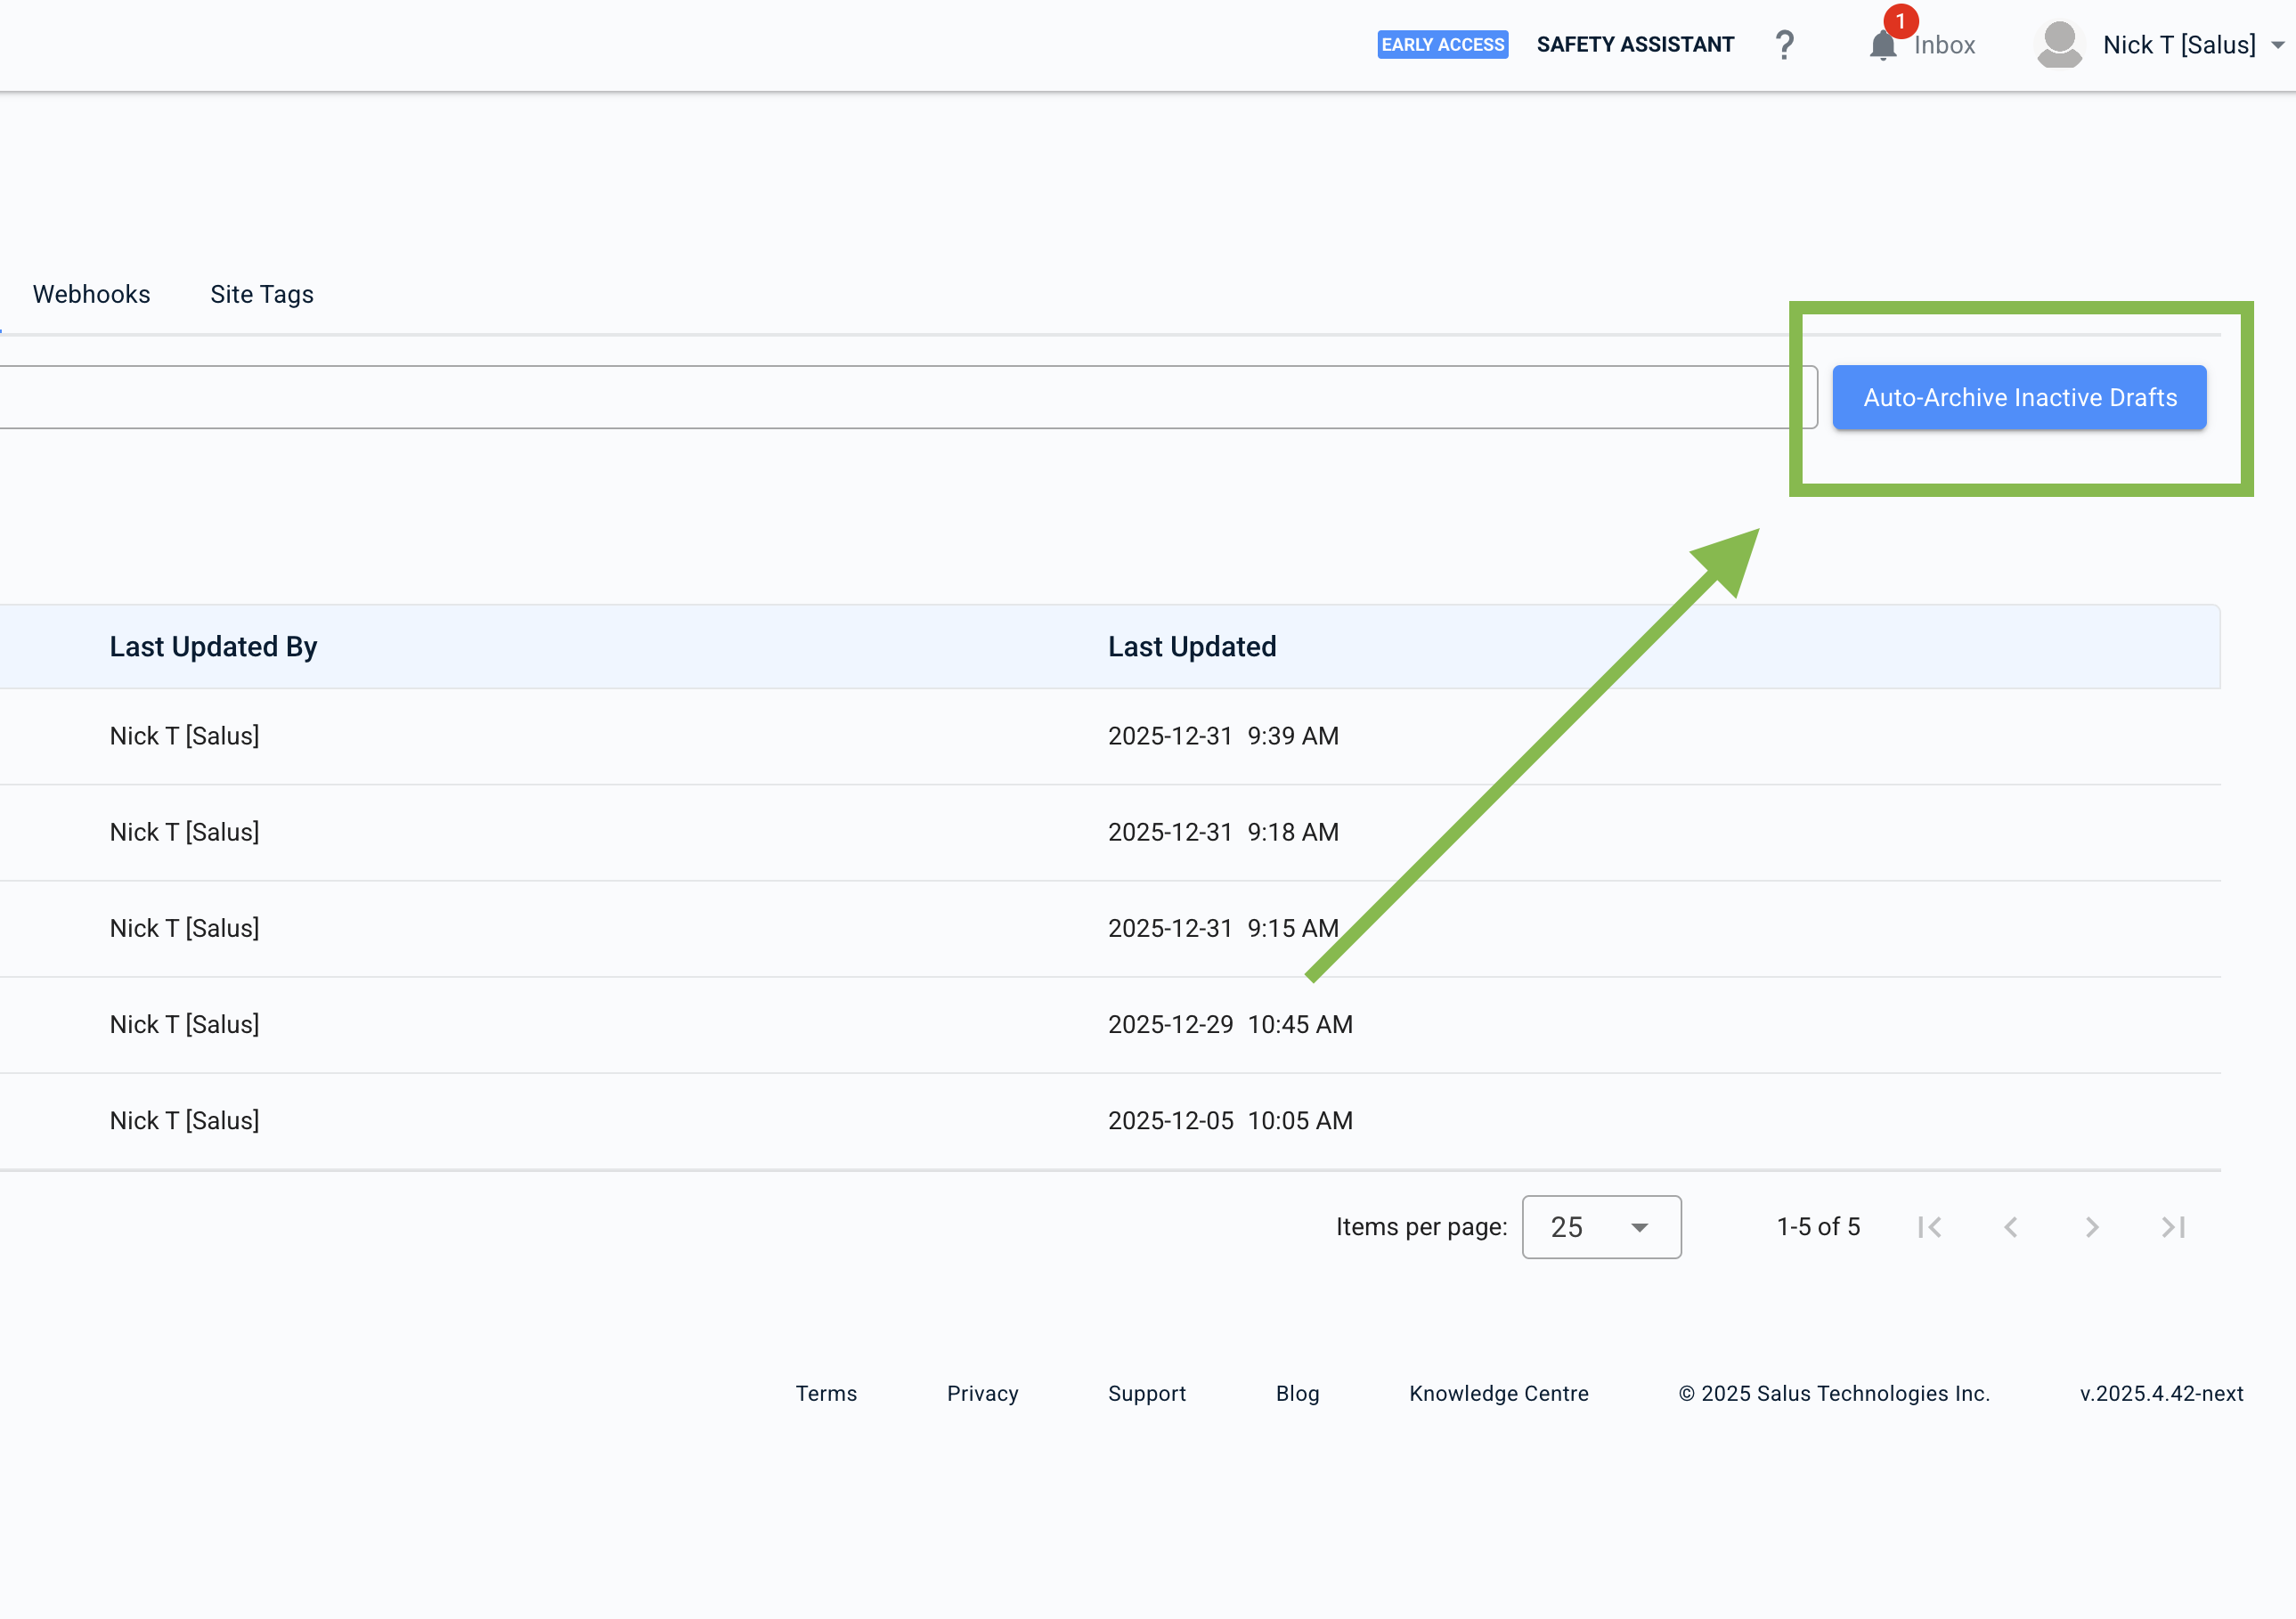Open Items per page dropdown

pos(1600,1227)
